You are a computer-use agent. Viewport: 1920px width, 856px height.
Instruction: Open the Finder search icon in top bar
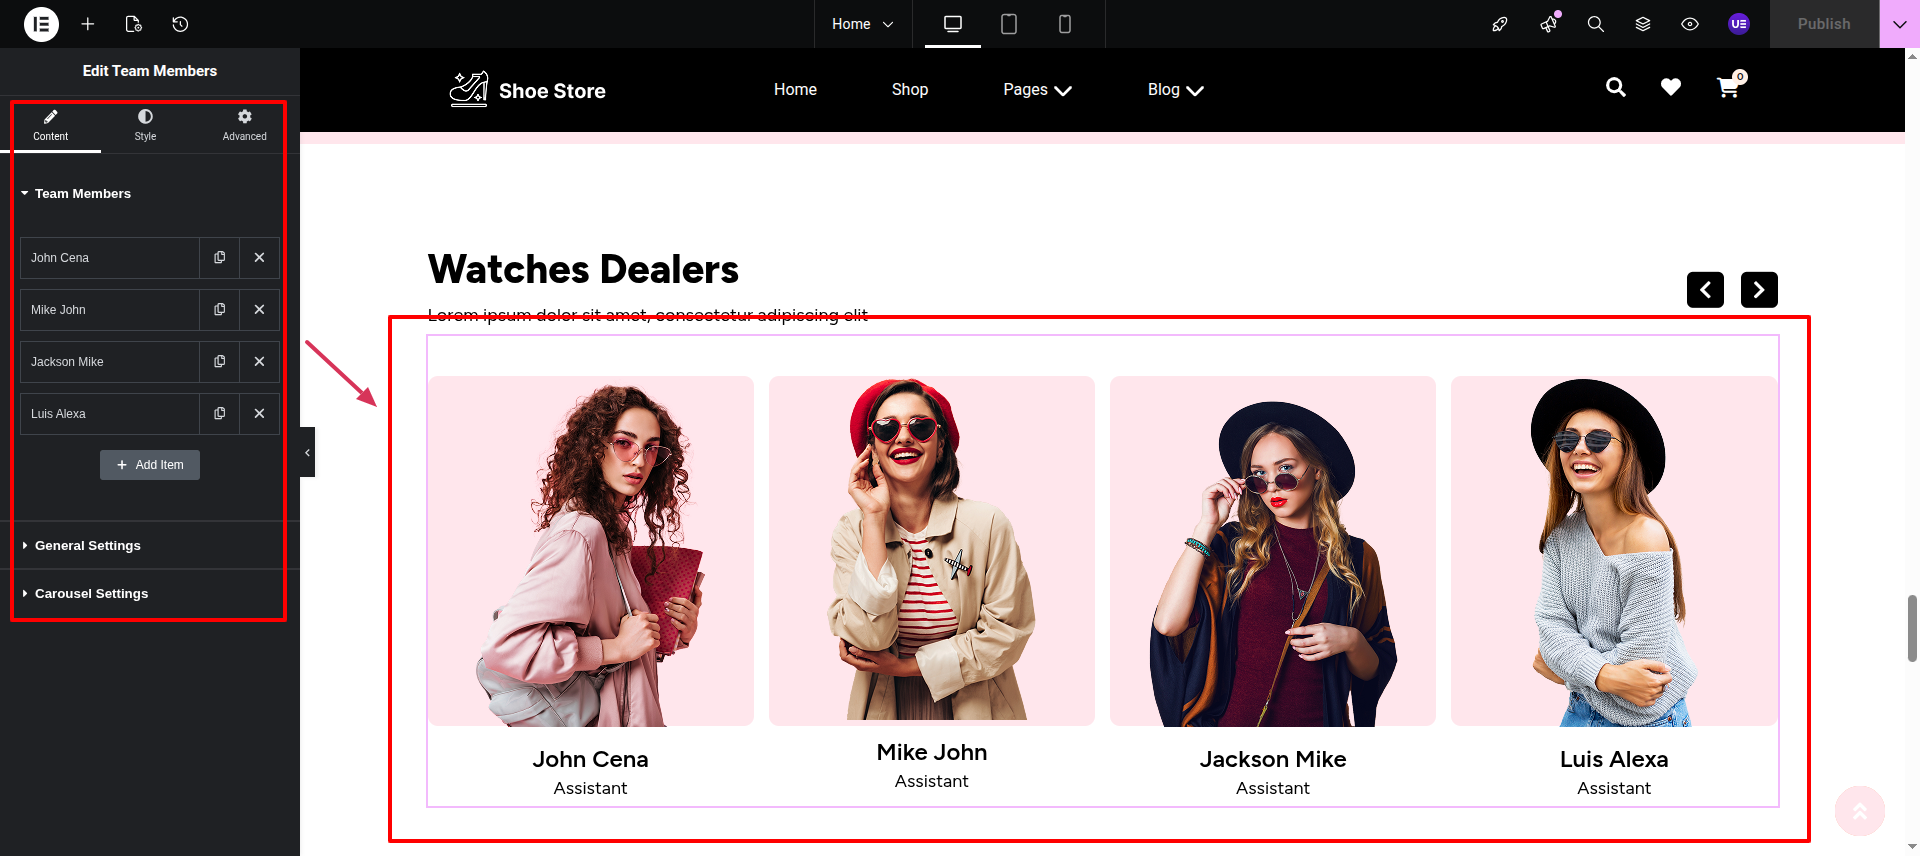(1595, 24)
